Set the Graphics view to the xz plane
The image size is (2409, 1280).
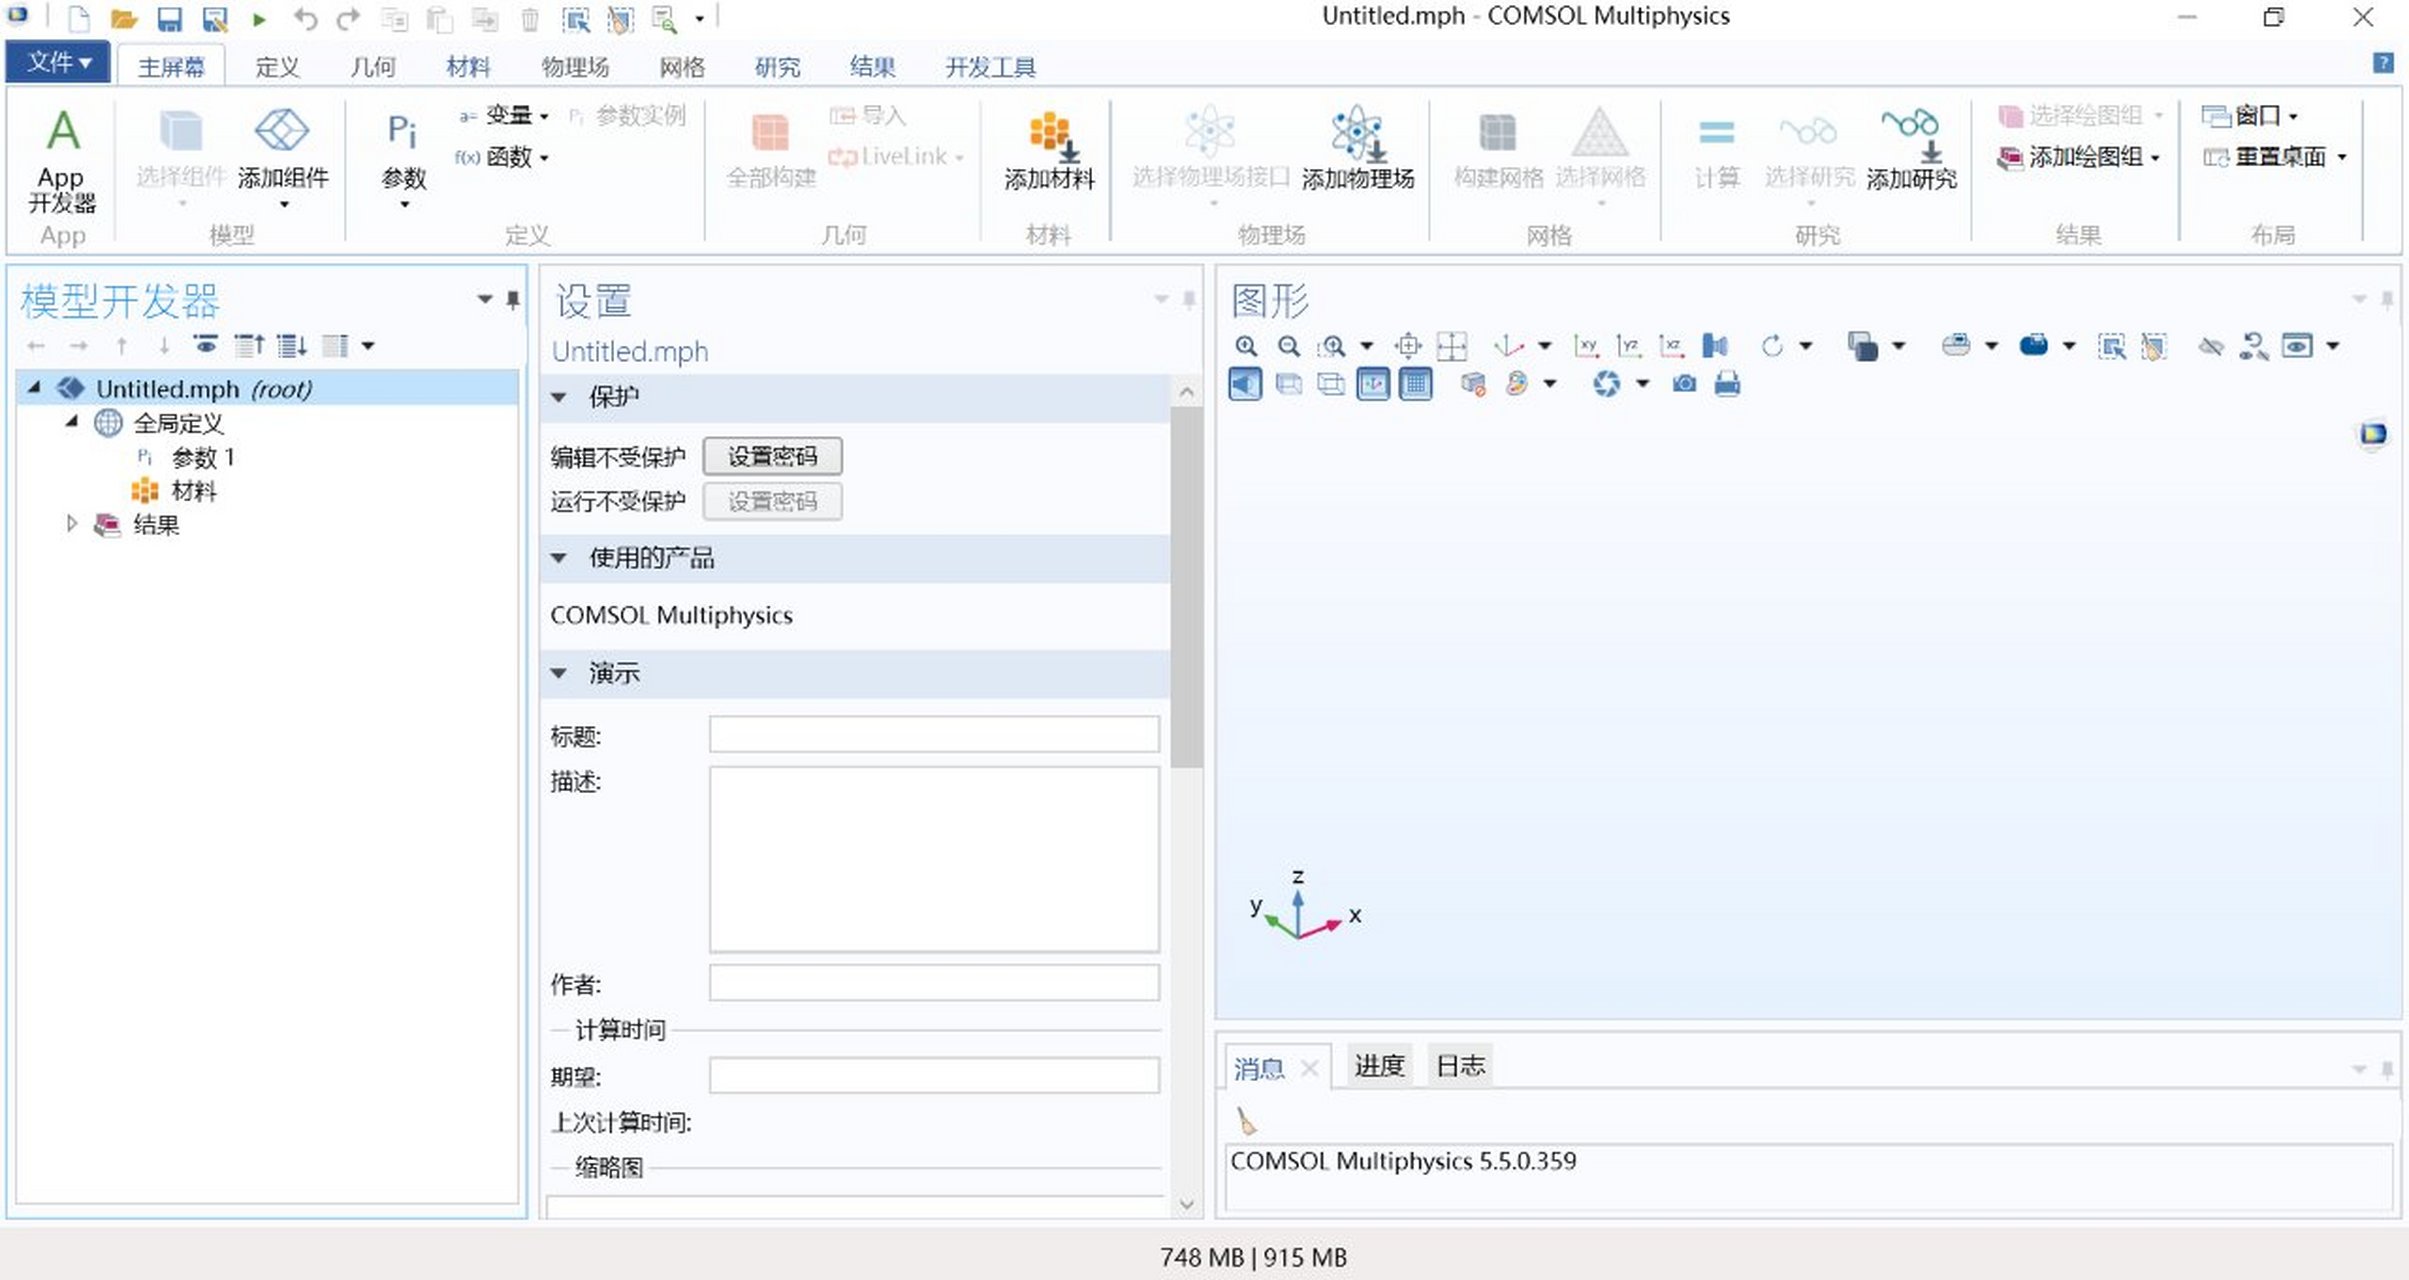tap(1671, 346)
